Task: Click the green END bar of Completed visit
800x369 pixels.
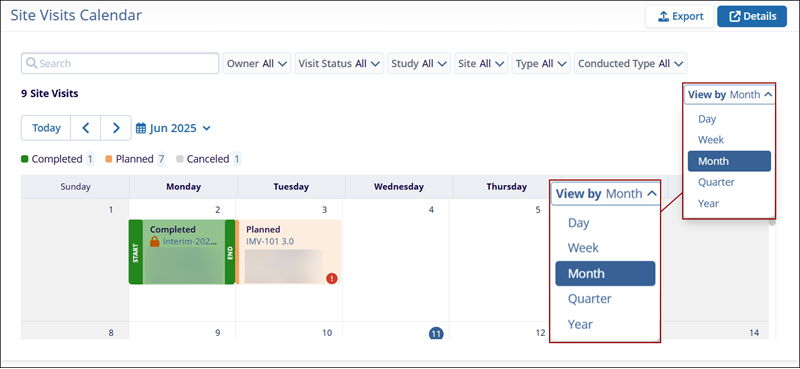Action: [x=230, y=252]
